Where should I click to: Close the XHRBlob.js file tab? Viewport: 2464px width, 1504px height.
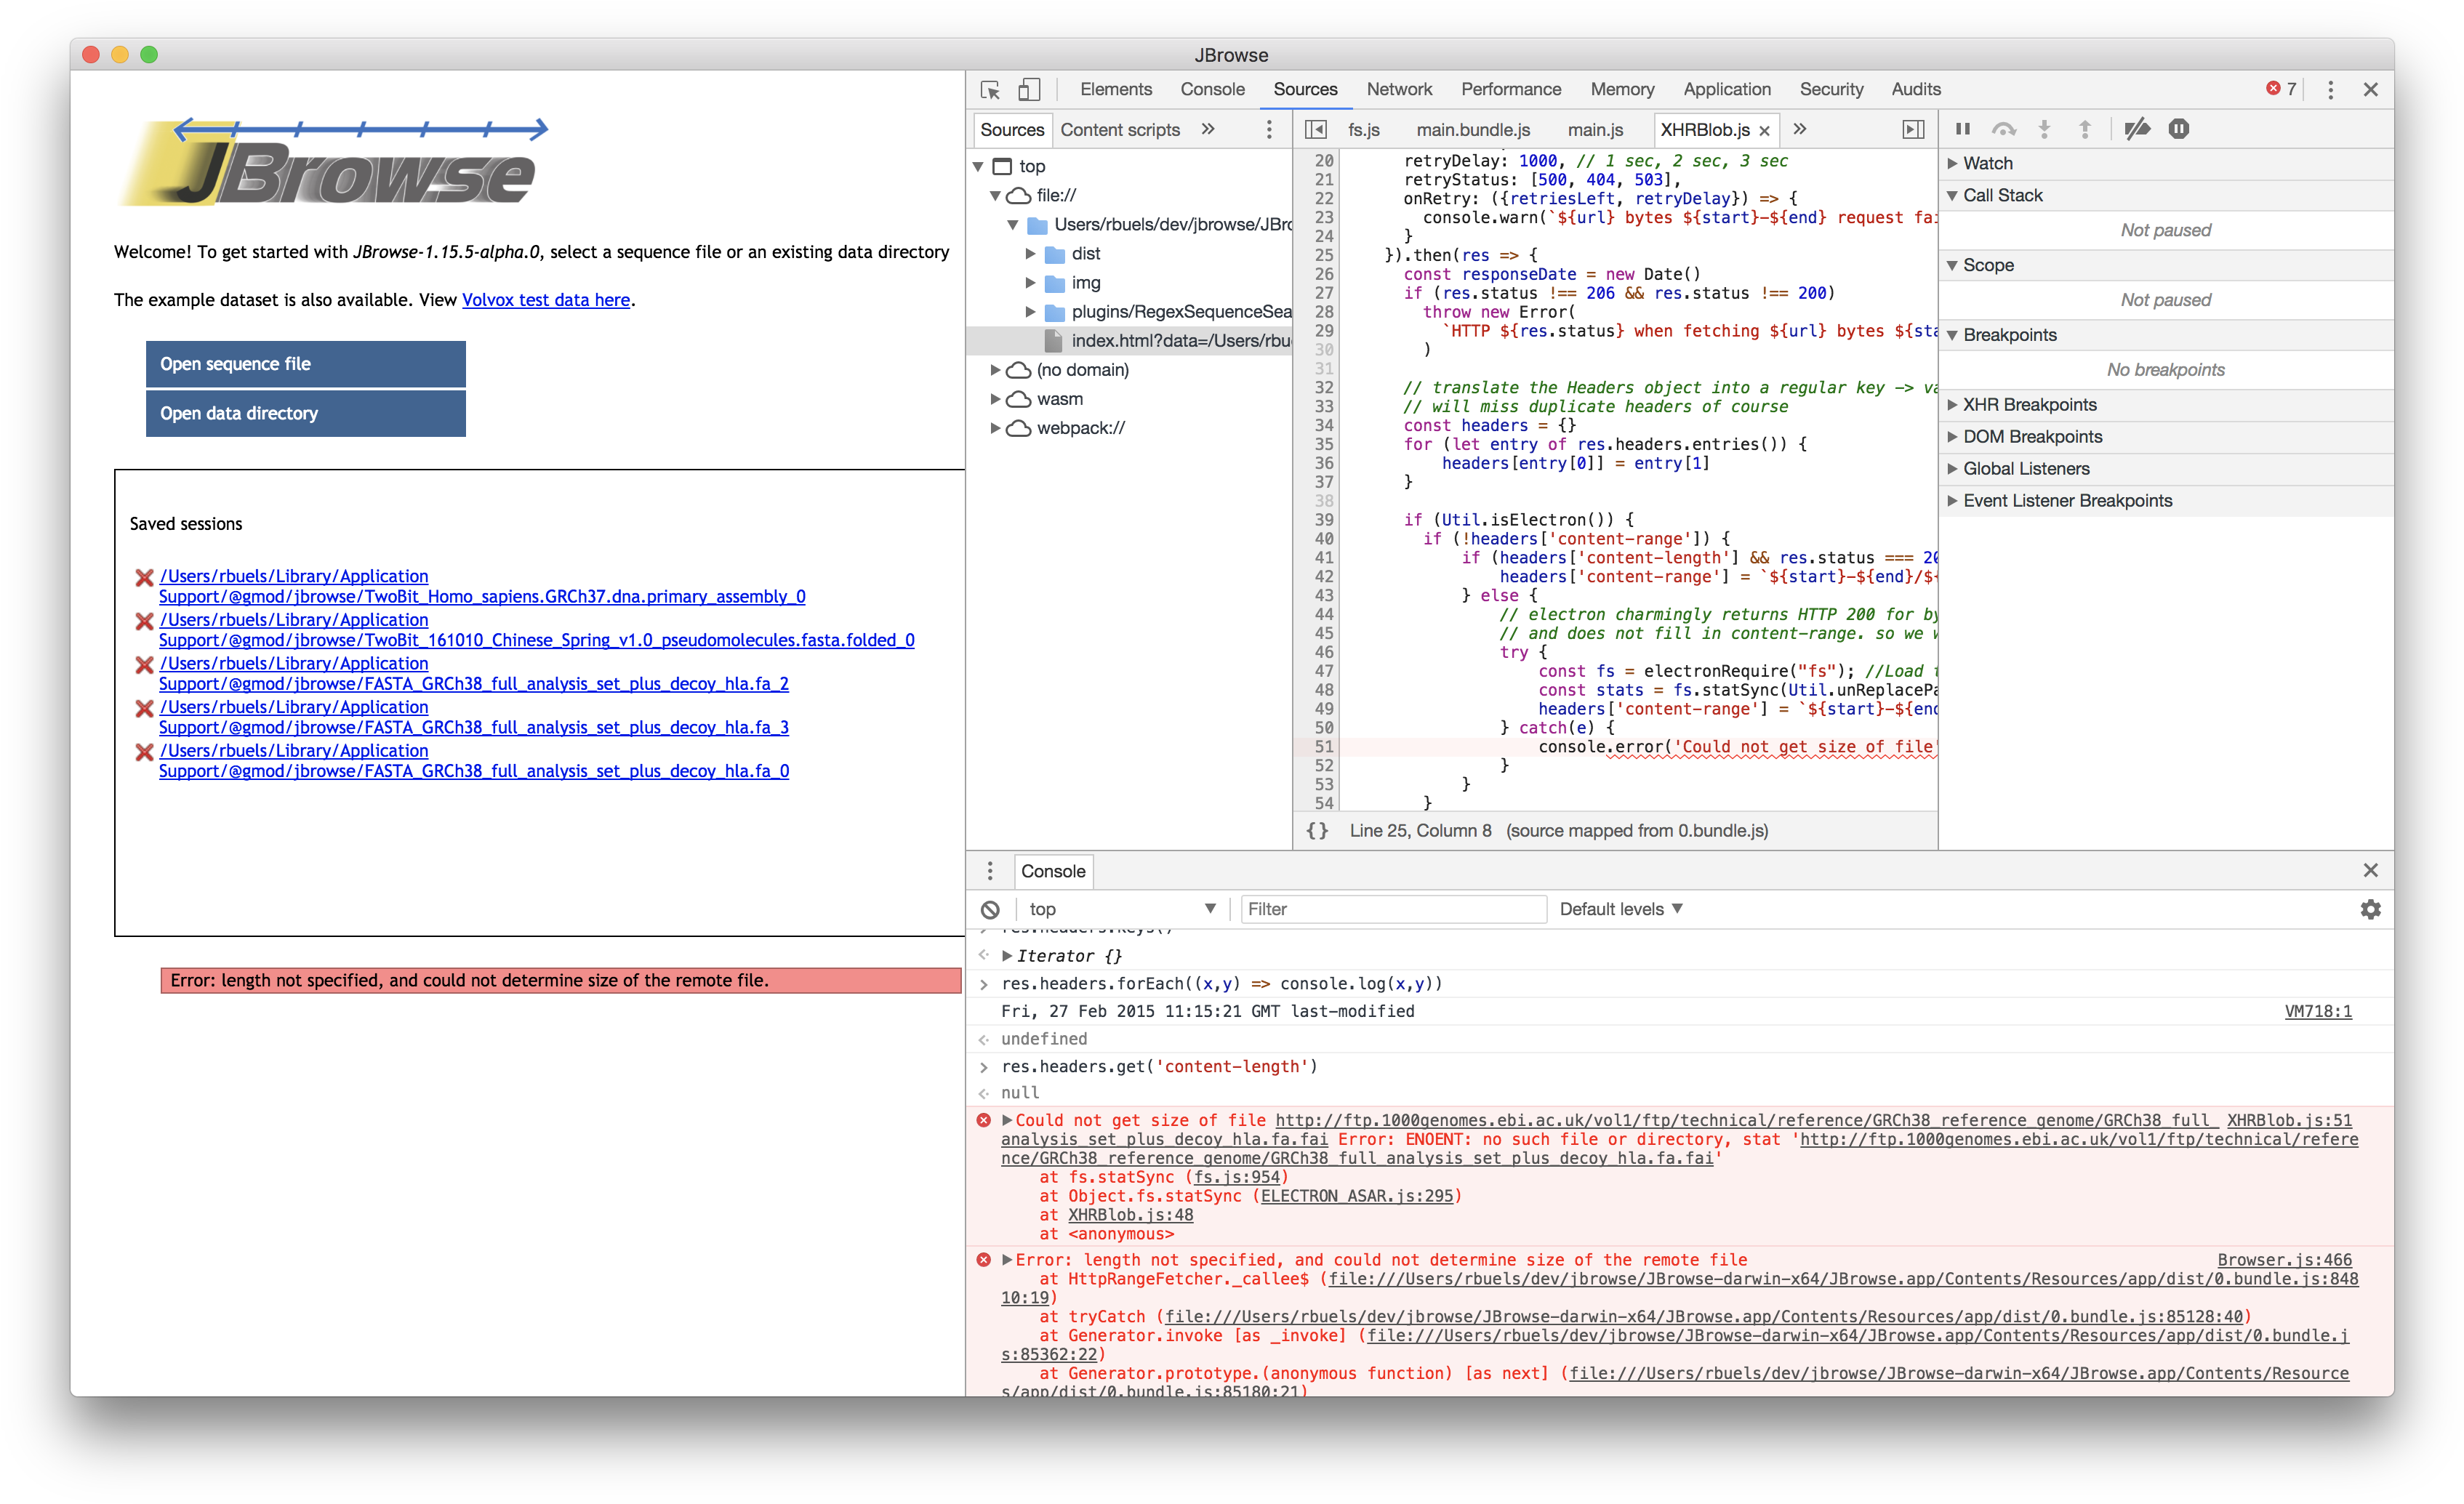pos(1764,131)
